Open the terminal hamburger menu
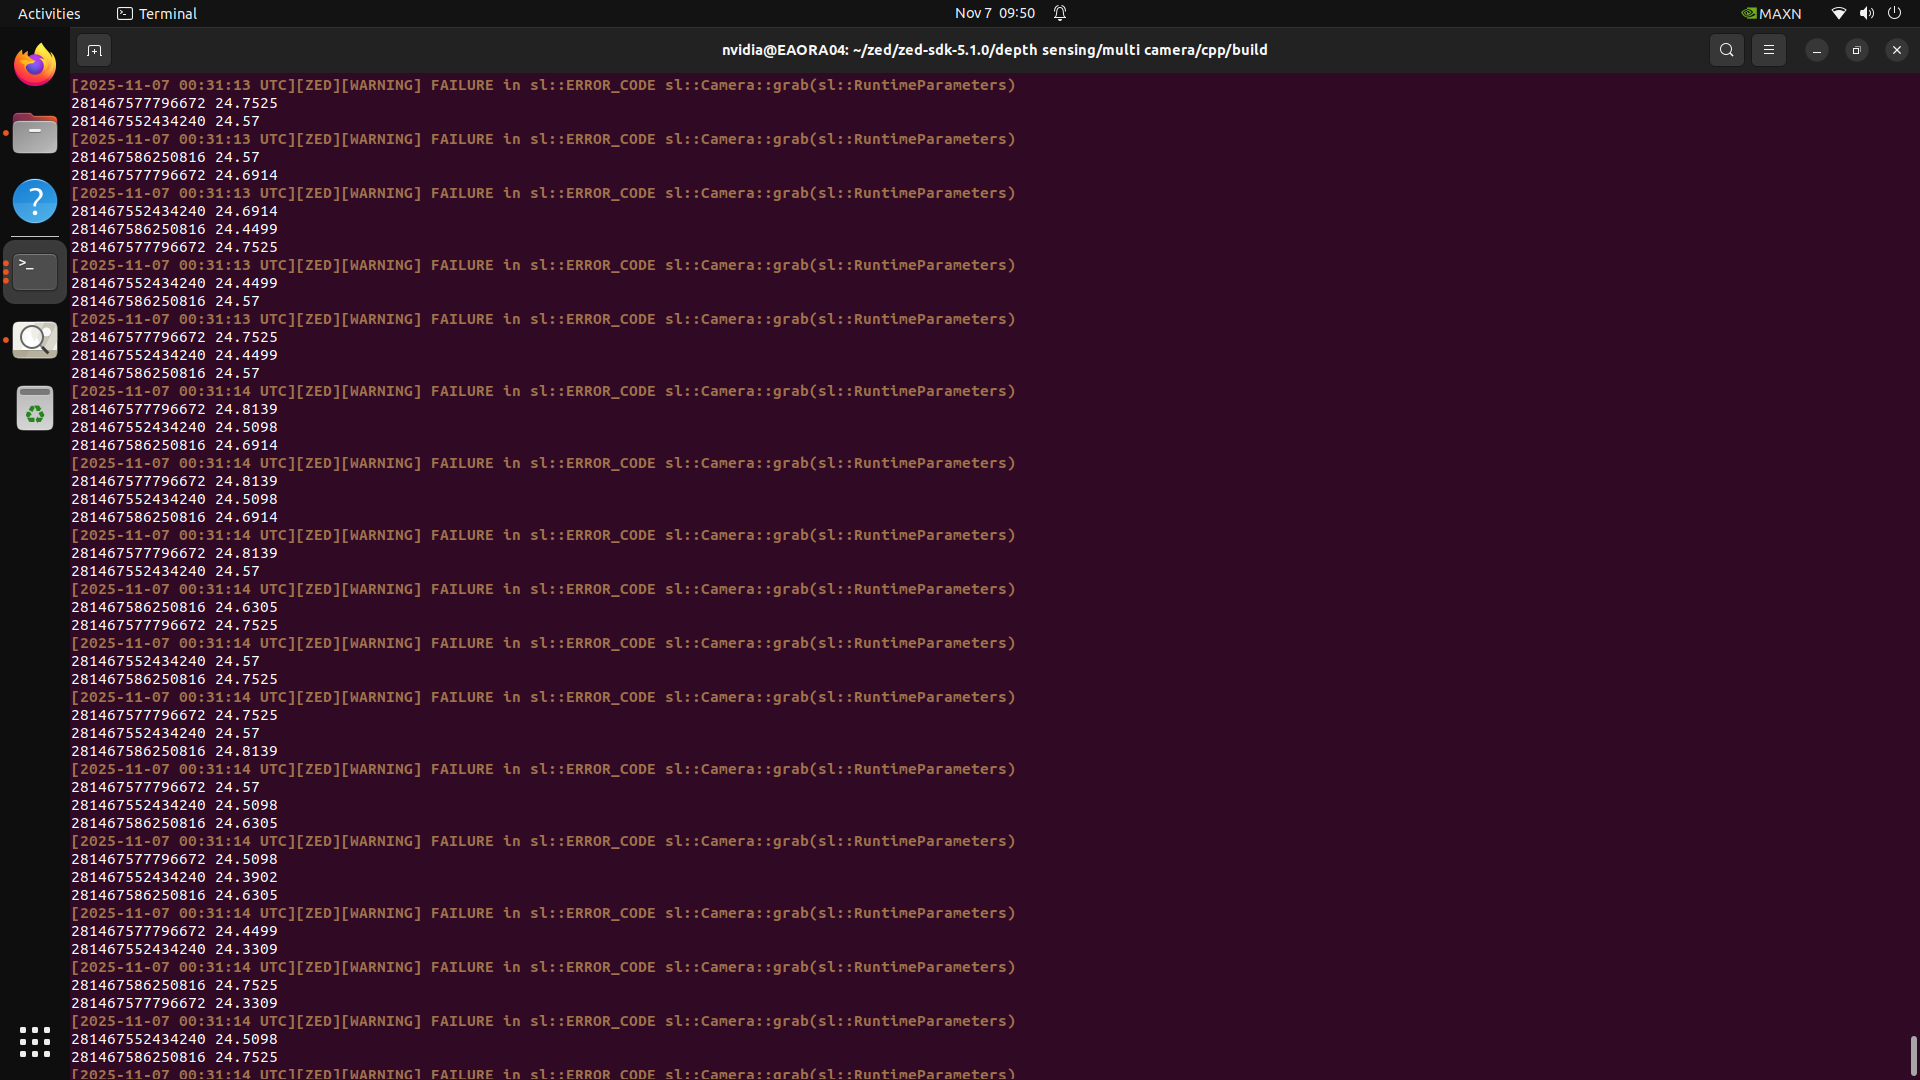The height and width of the screenshot is (1080, 1920). pos(1768,50)
